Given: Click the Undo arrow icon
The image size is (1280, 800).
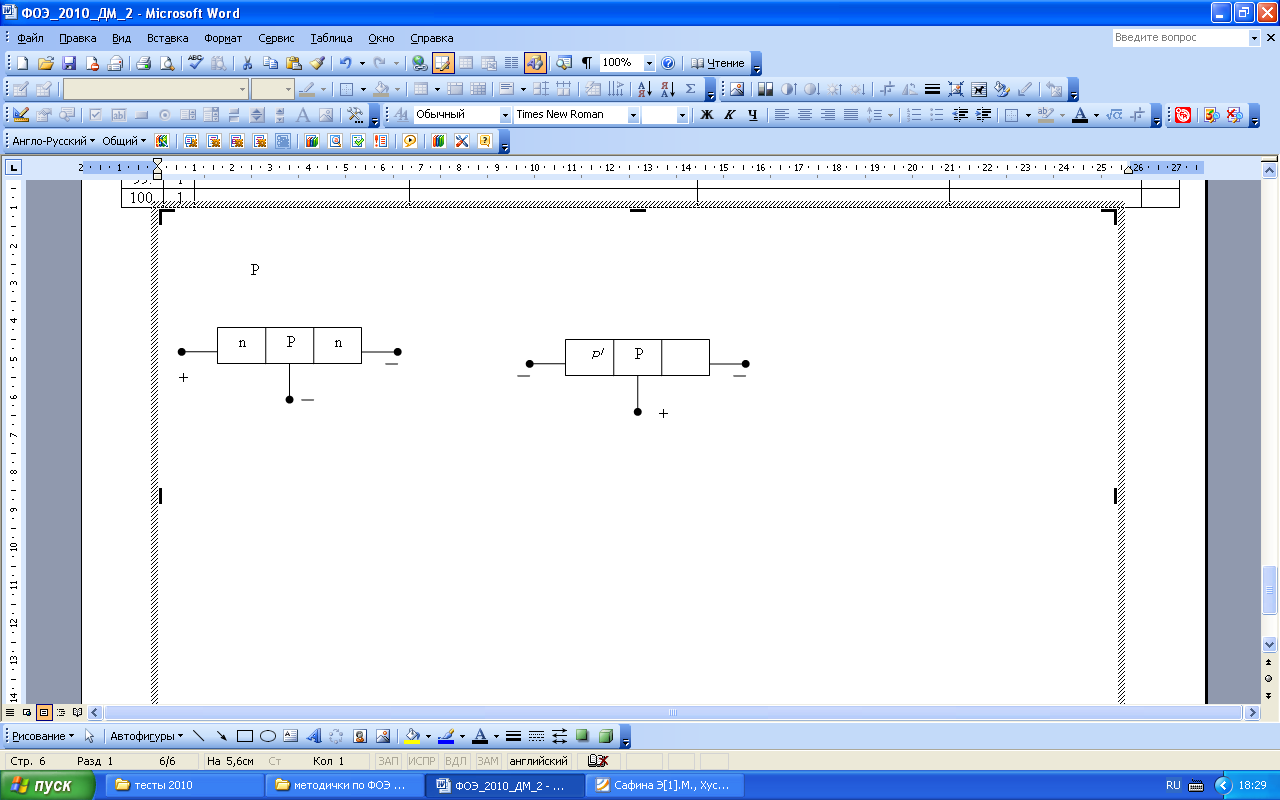Looking at the screenshot, I should point(345,63).
